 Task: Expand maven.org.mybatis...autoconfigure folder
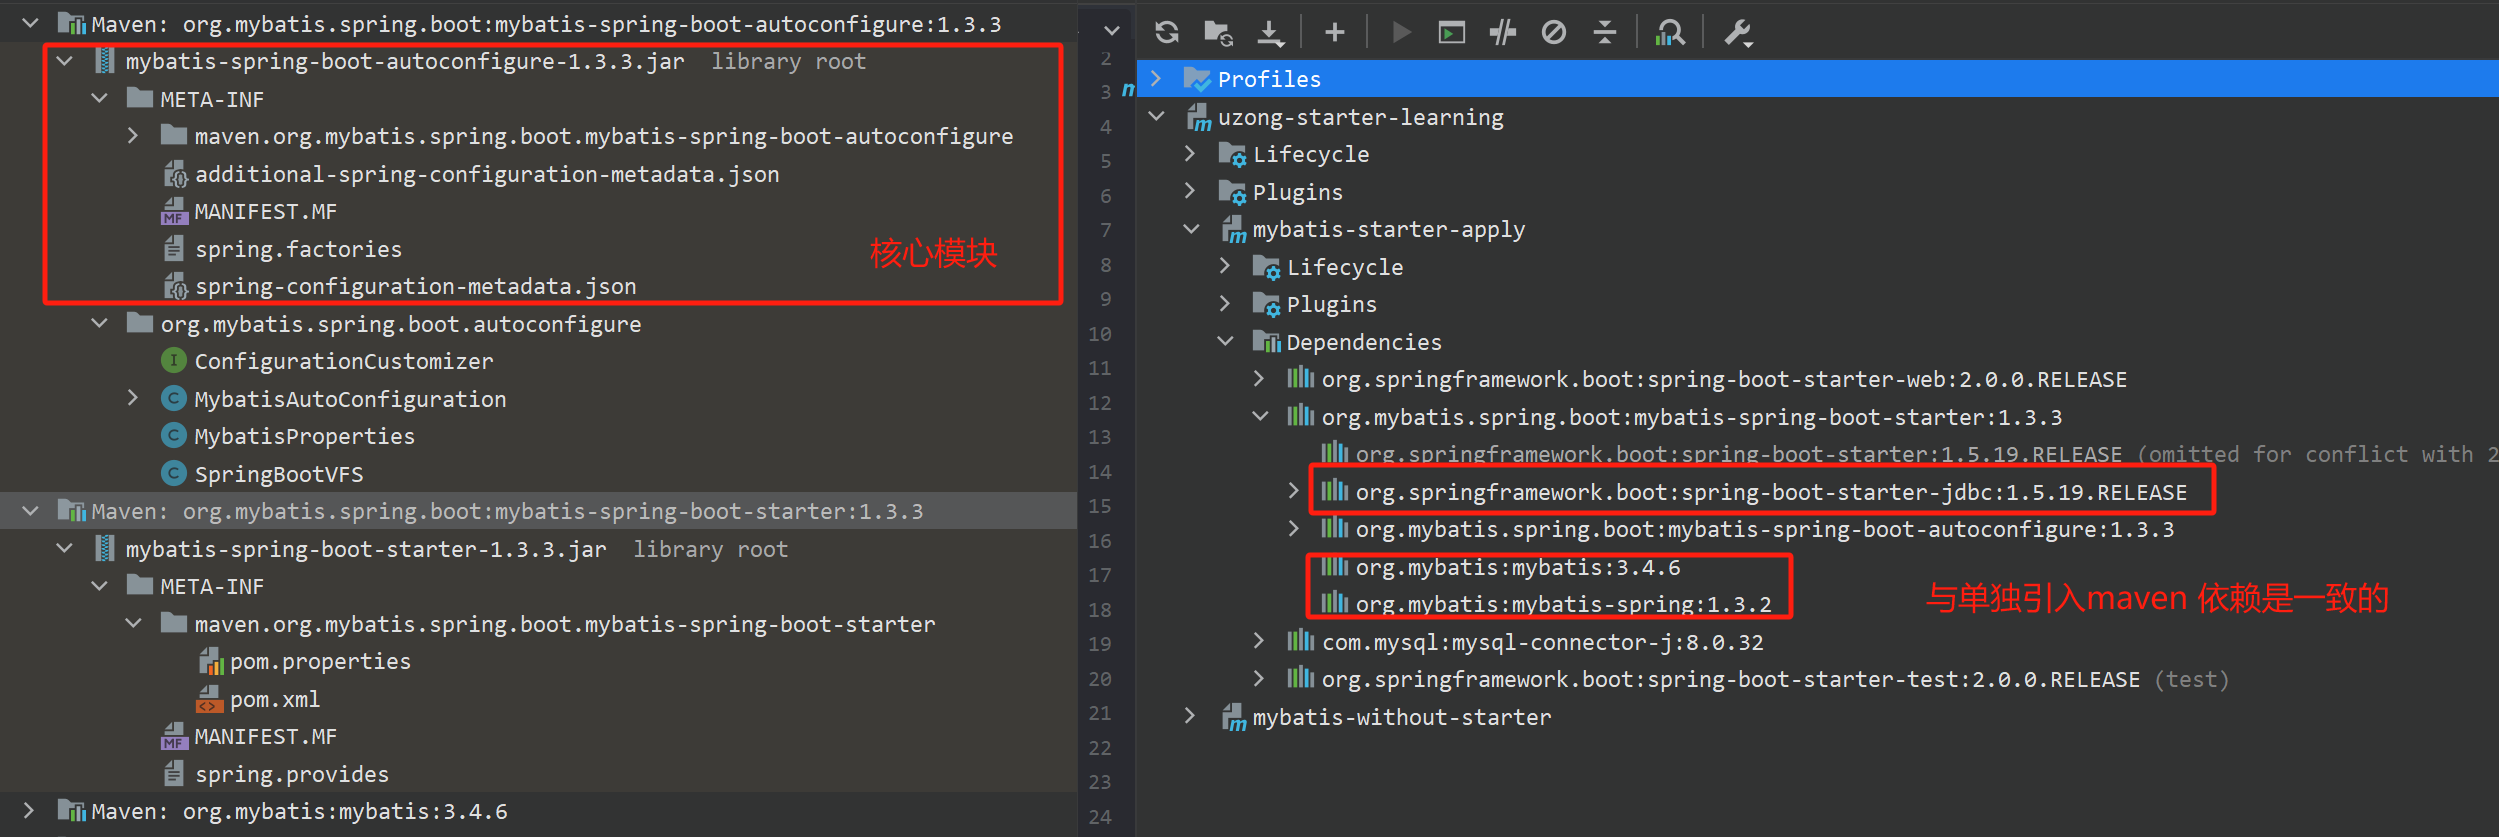(x=133, y=134)
